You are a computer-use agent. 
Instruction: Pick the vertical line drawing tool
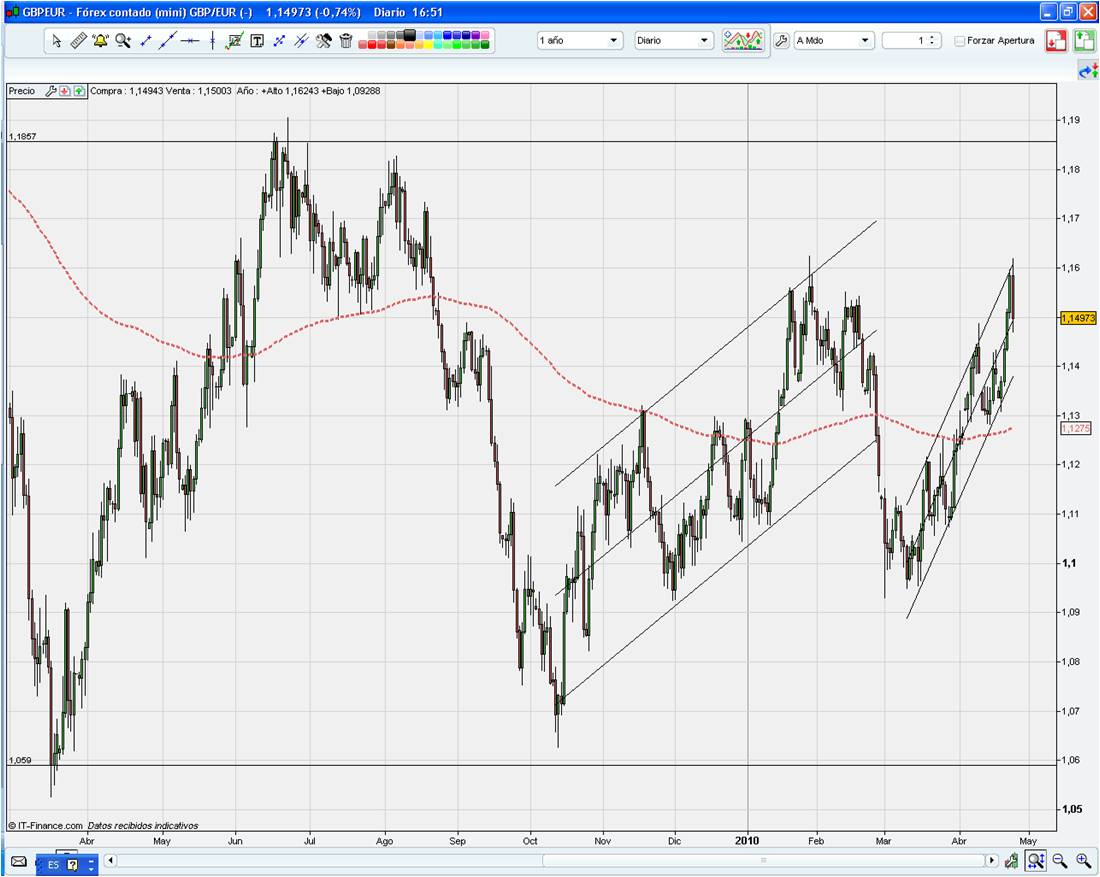tap(213, 41)
